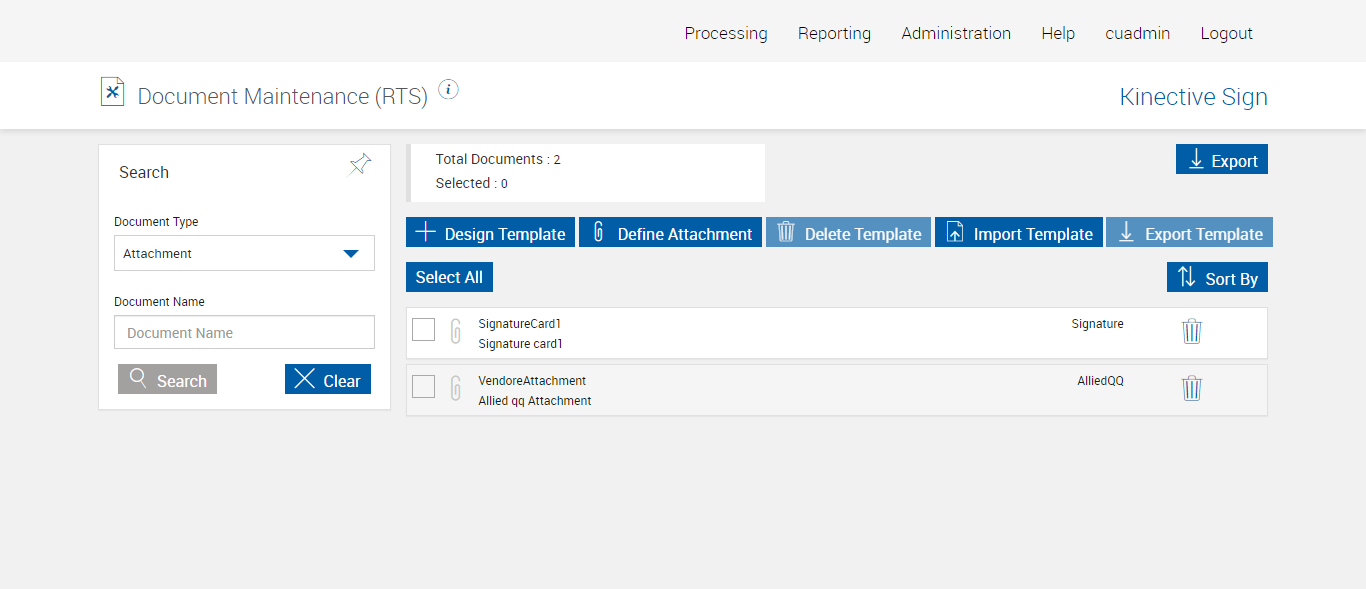Click the 'Signature card1' description text
1366x589 pixels.
pyautogui.click(x=521, y=344)
